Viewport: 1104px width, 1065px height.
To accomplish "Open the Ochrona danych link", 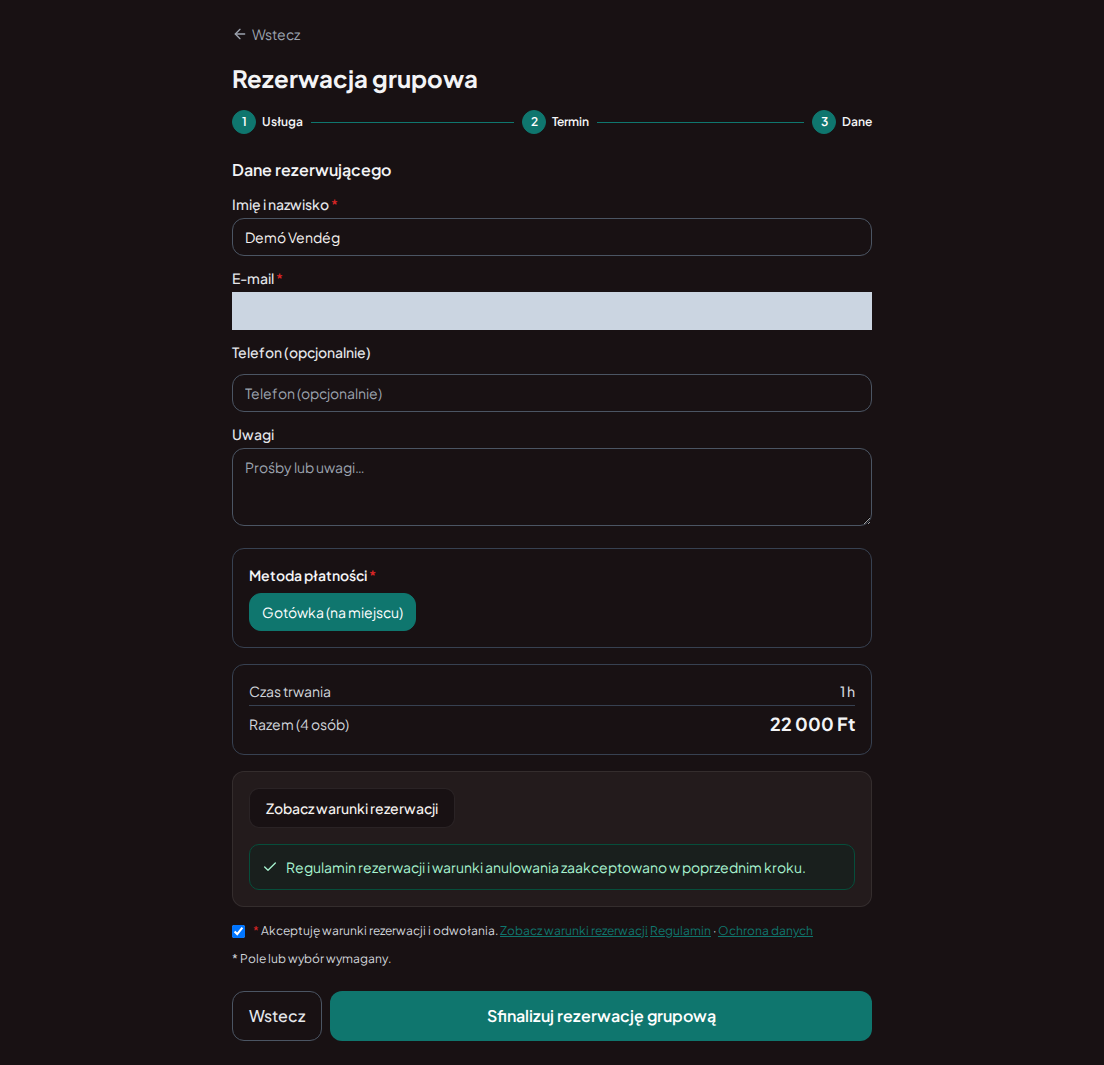I will pos(765,931).
